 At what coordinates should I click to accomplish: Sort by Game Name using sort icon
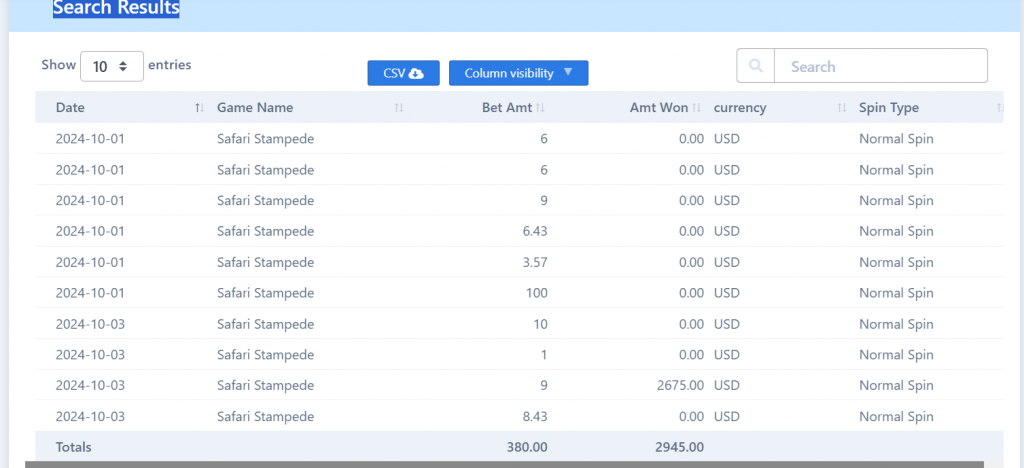[399, 108]
